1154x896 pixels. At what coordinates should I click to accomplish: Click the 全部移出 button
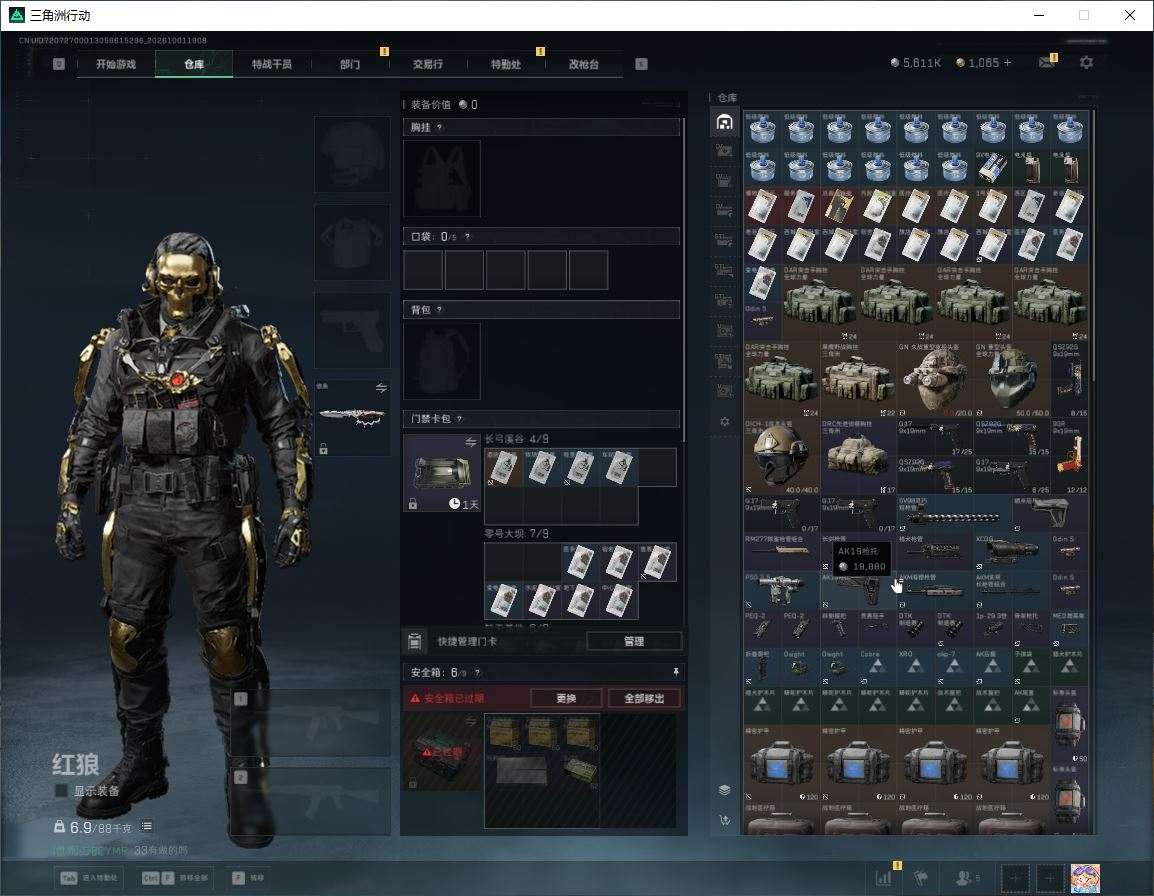(x=644, y=698)
